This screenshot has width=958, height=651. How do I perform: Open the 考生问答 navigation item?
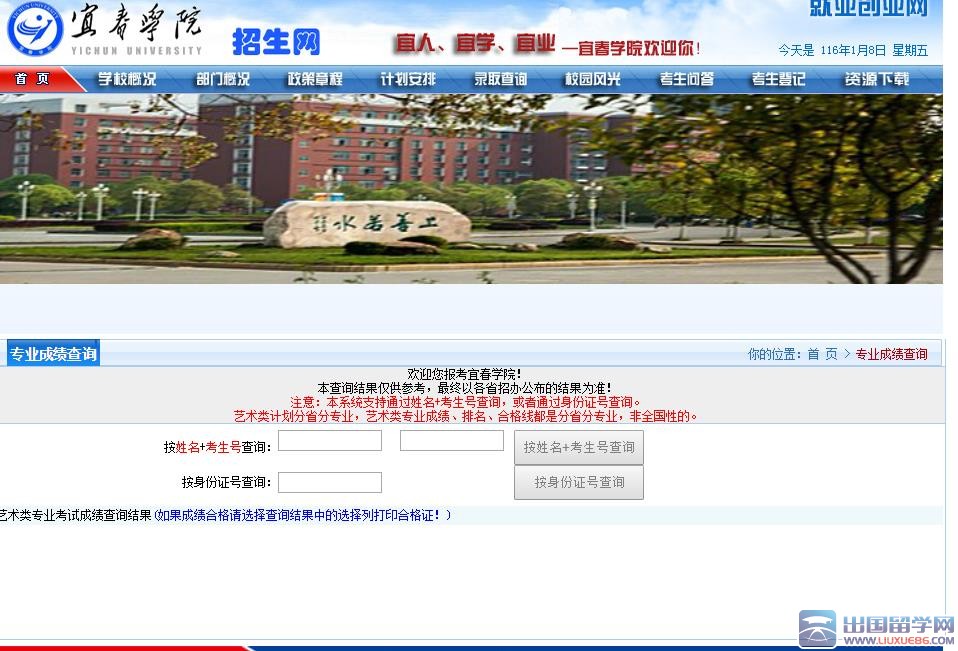click(x=686, y=79)
